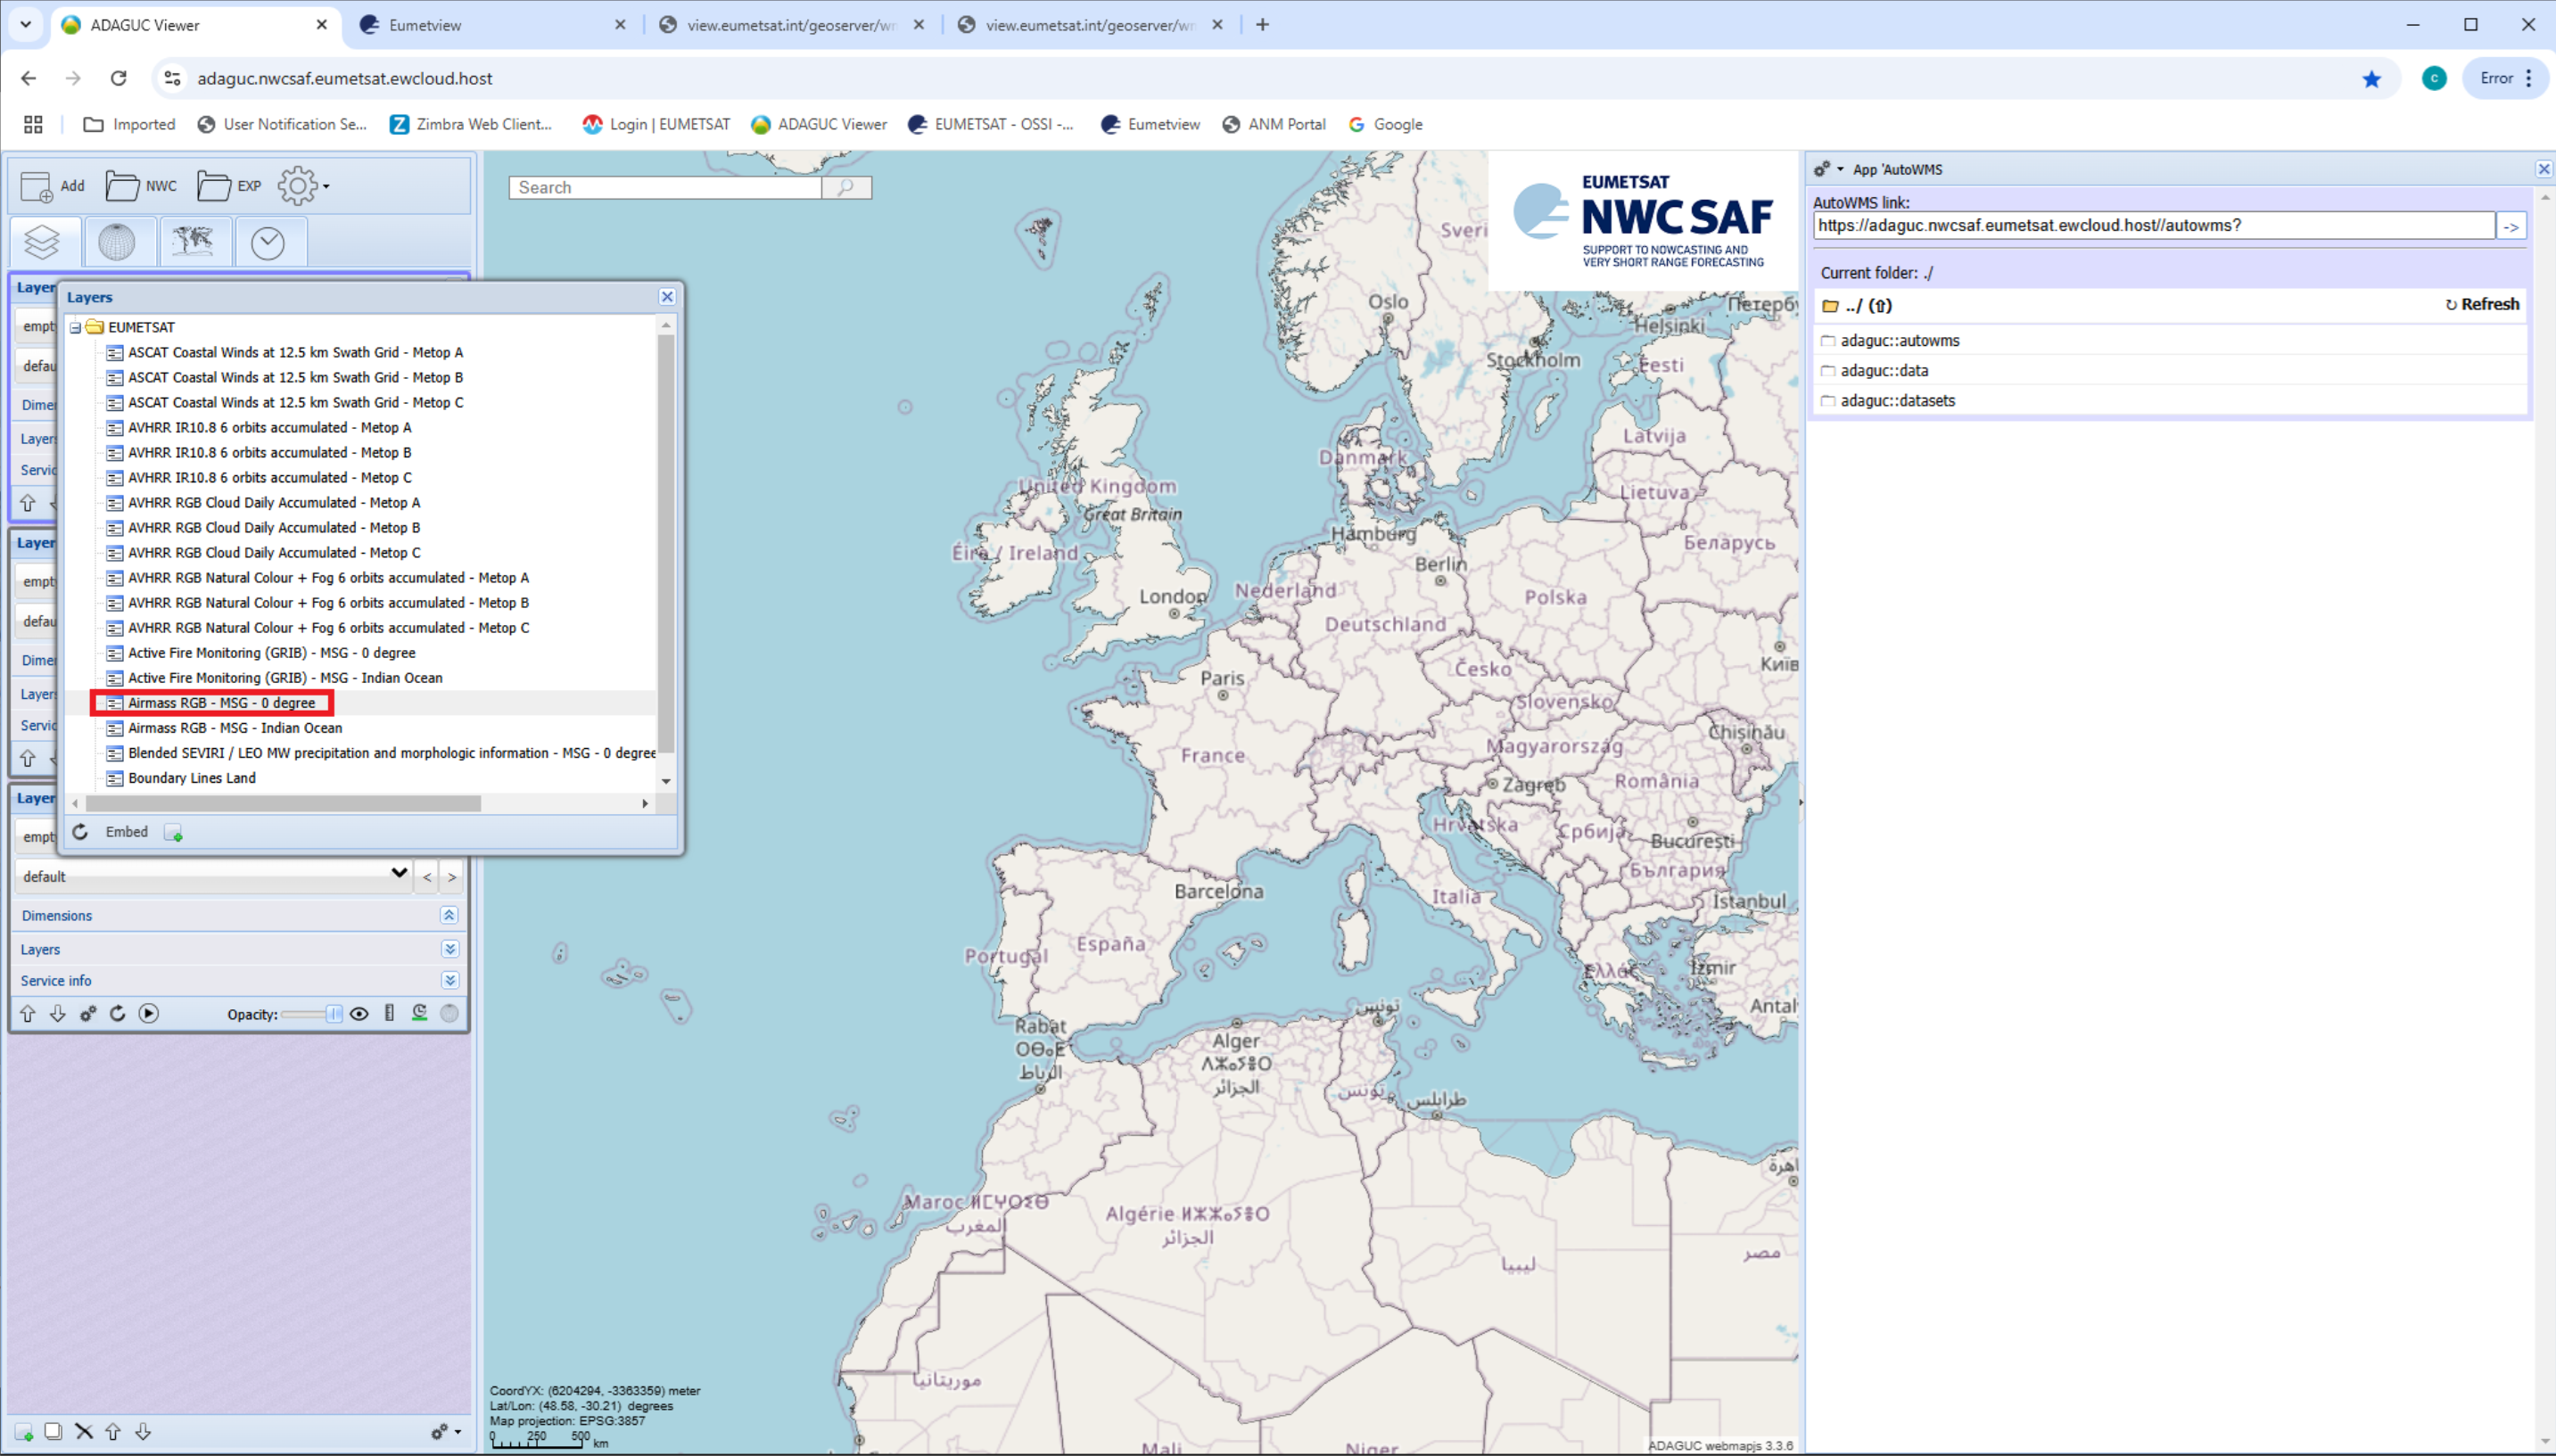Viewport: 2556px width, 1456px height.
Task: Switch to the Eumetview browser tab
Action: pyautogui.click(x=493, y=25)
